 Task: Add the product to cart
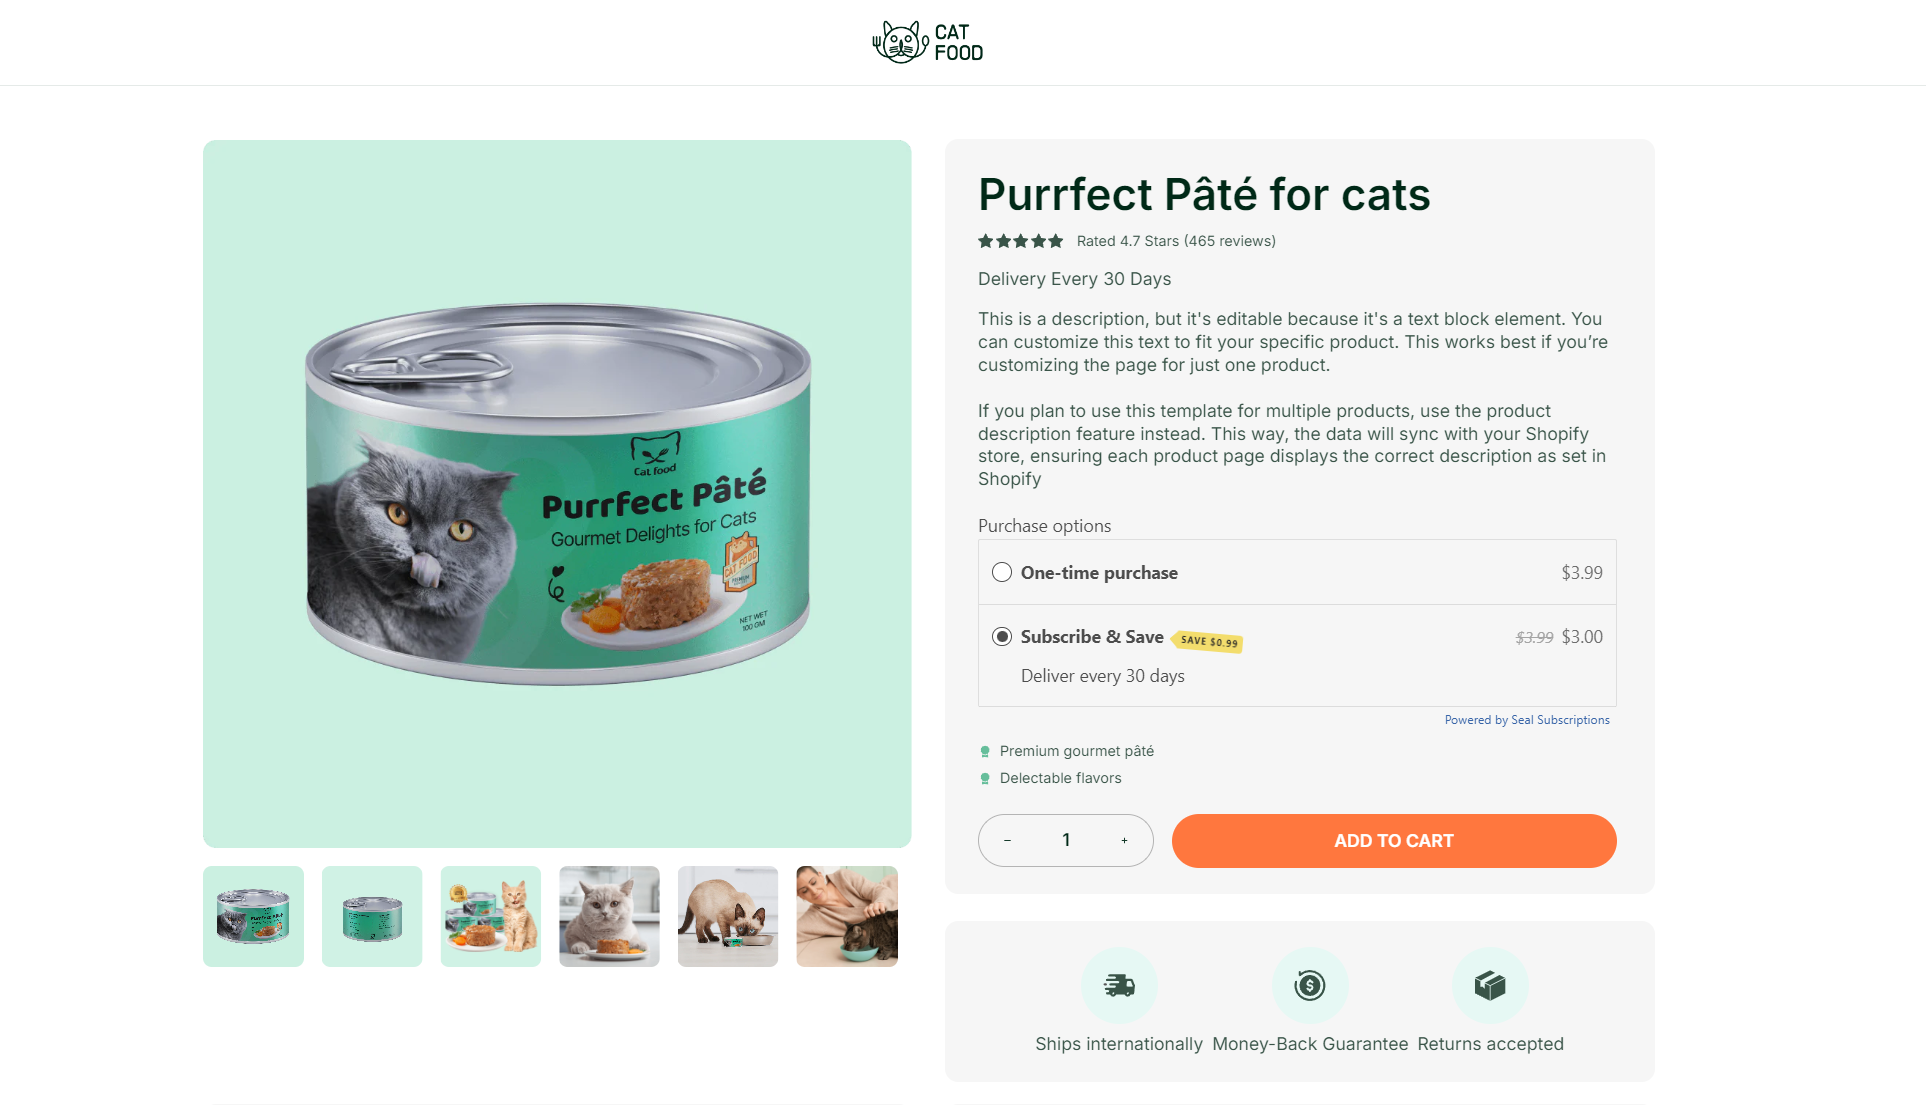tap(1393, 841)
